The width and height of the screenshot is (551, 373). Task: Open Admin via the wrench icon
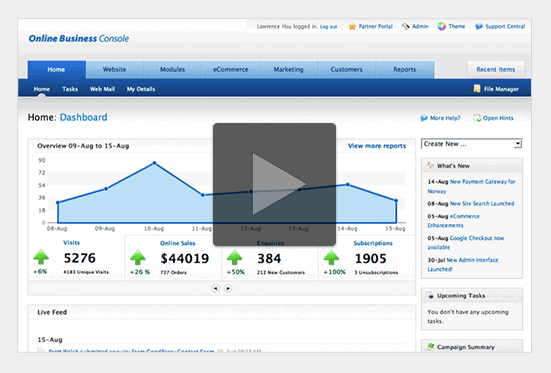pos(406,26)
